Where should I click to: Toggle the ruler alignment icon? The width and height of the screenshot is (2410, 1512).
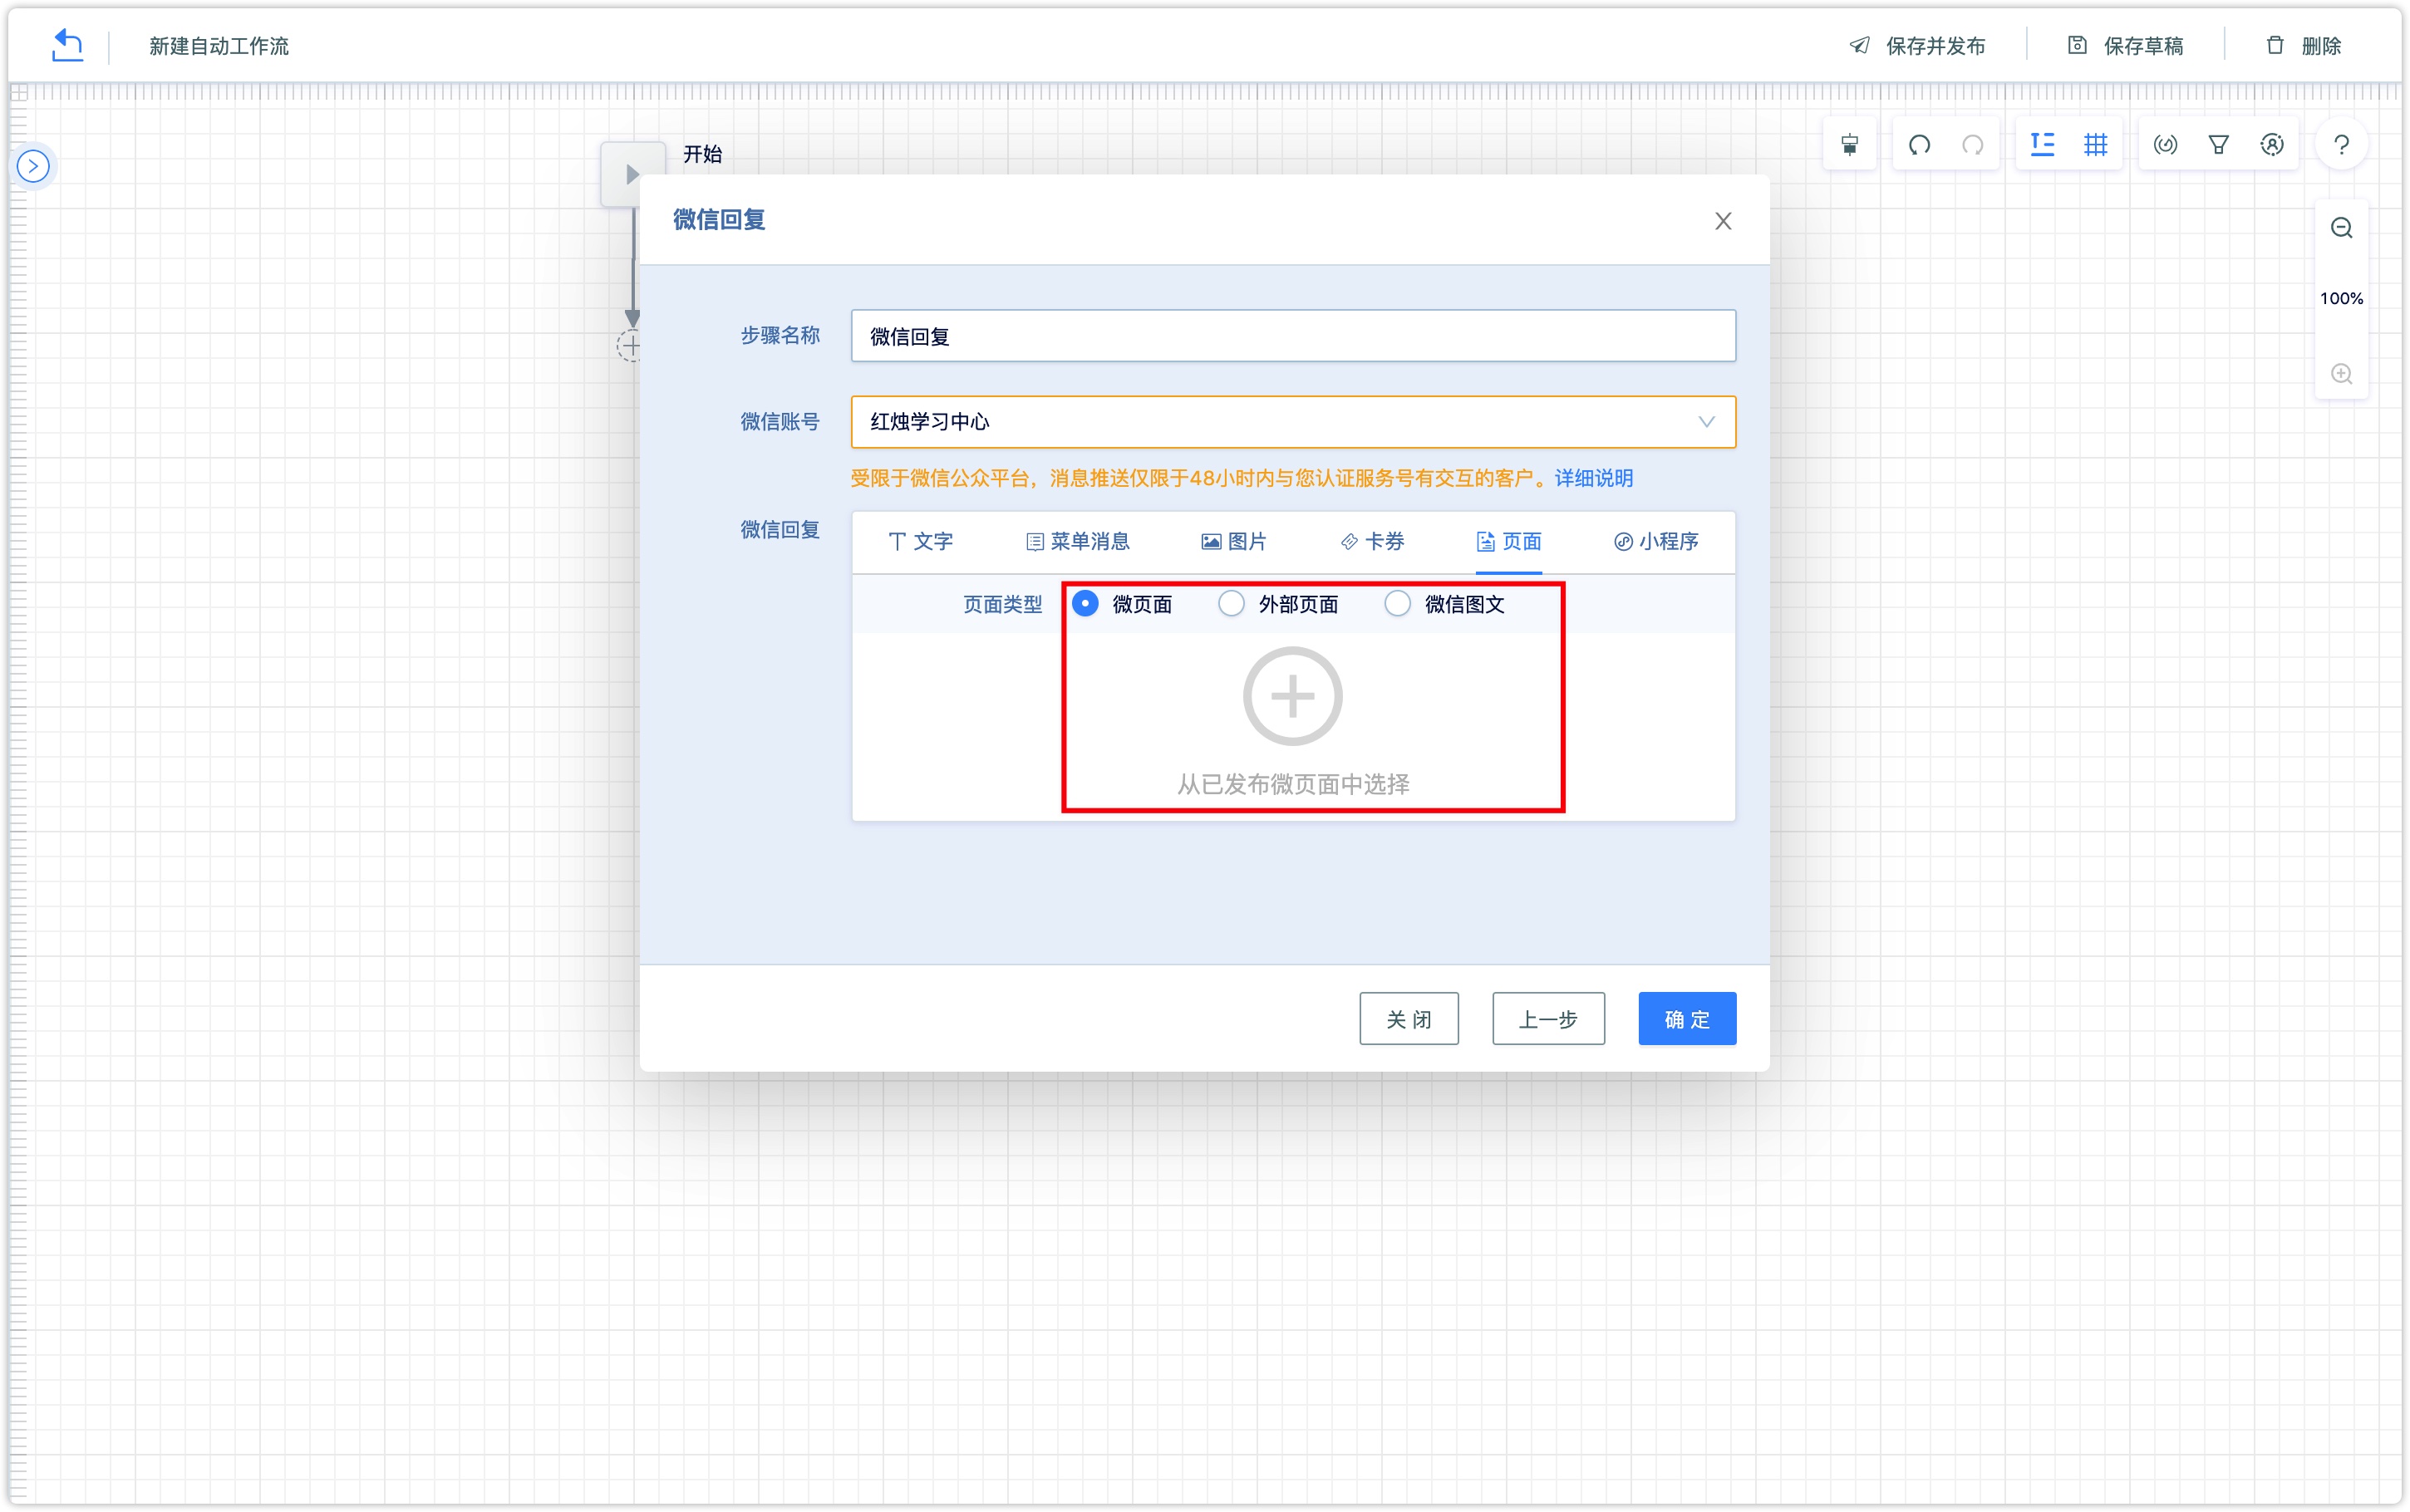(2042, 145)
